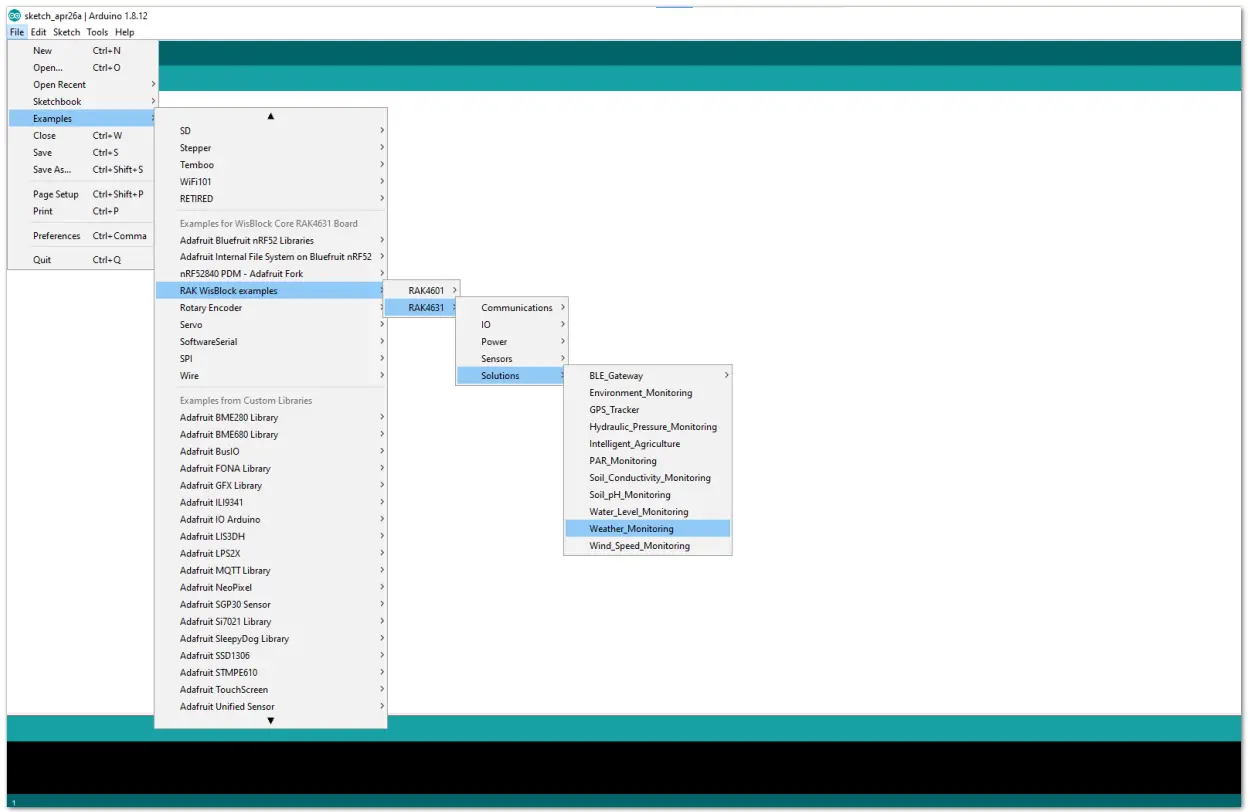The image size is (1250, 812).
Task: Open the Wind_Speed_Monitoring example
Action: coord(648,546)
